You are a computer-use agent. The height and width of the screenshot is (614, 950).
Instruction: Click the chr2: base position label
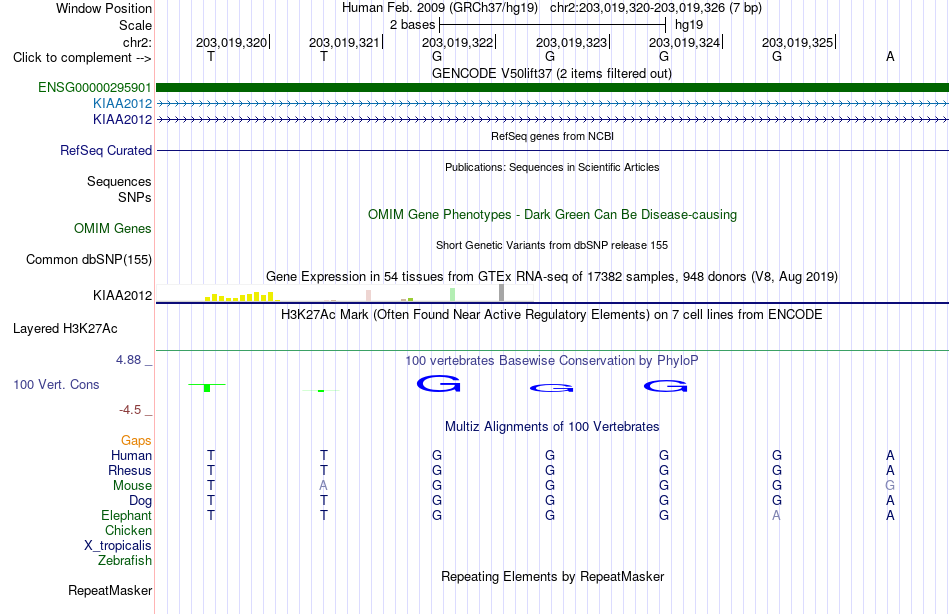[137, 42]
